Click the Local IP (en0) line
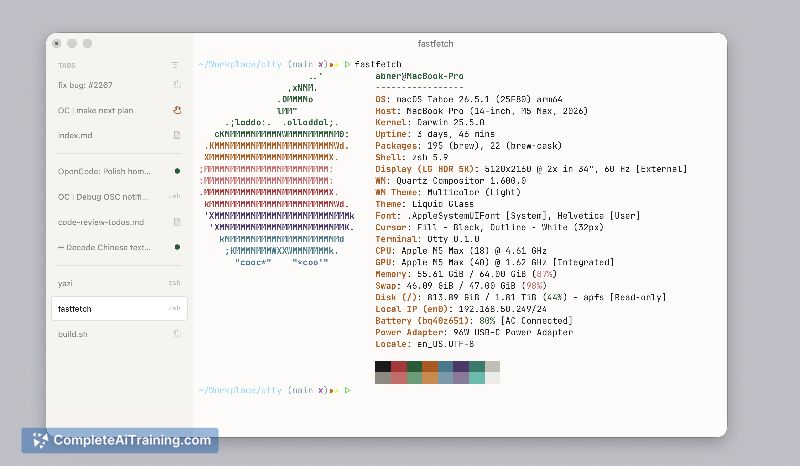 461,309
